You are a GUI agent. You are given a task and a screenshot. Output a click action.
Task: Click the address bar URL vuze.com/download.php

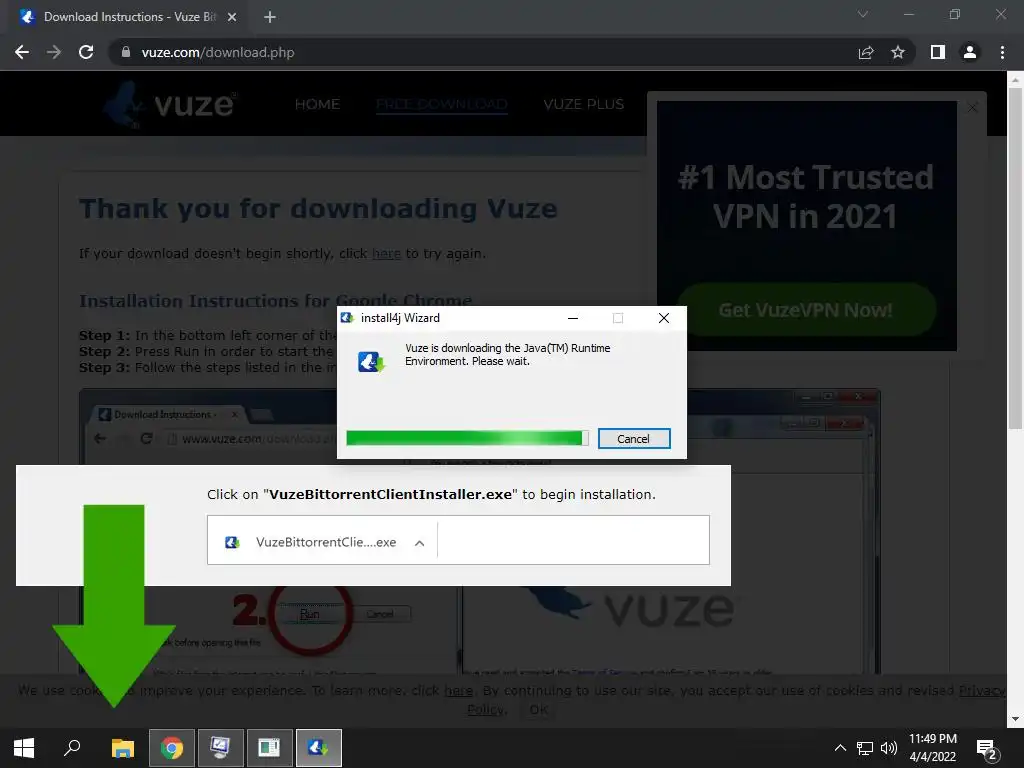[218, 52]
